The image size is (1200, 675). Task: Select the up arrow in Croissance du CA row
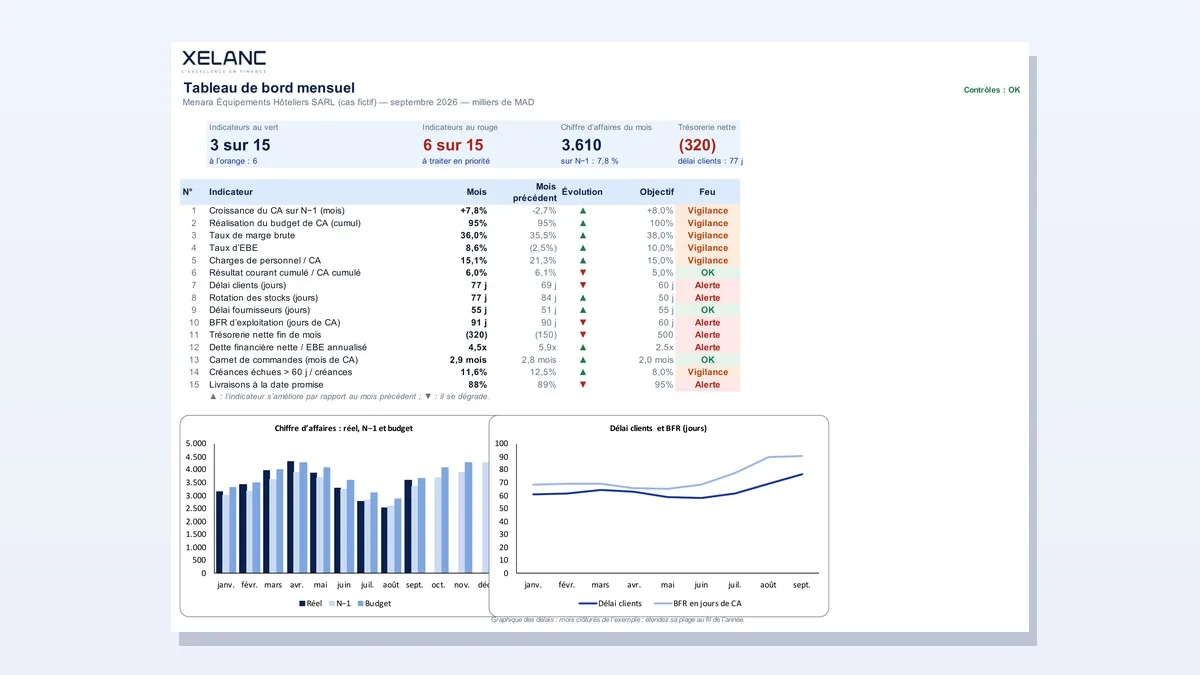pos(583,211)
